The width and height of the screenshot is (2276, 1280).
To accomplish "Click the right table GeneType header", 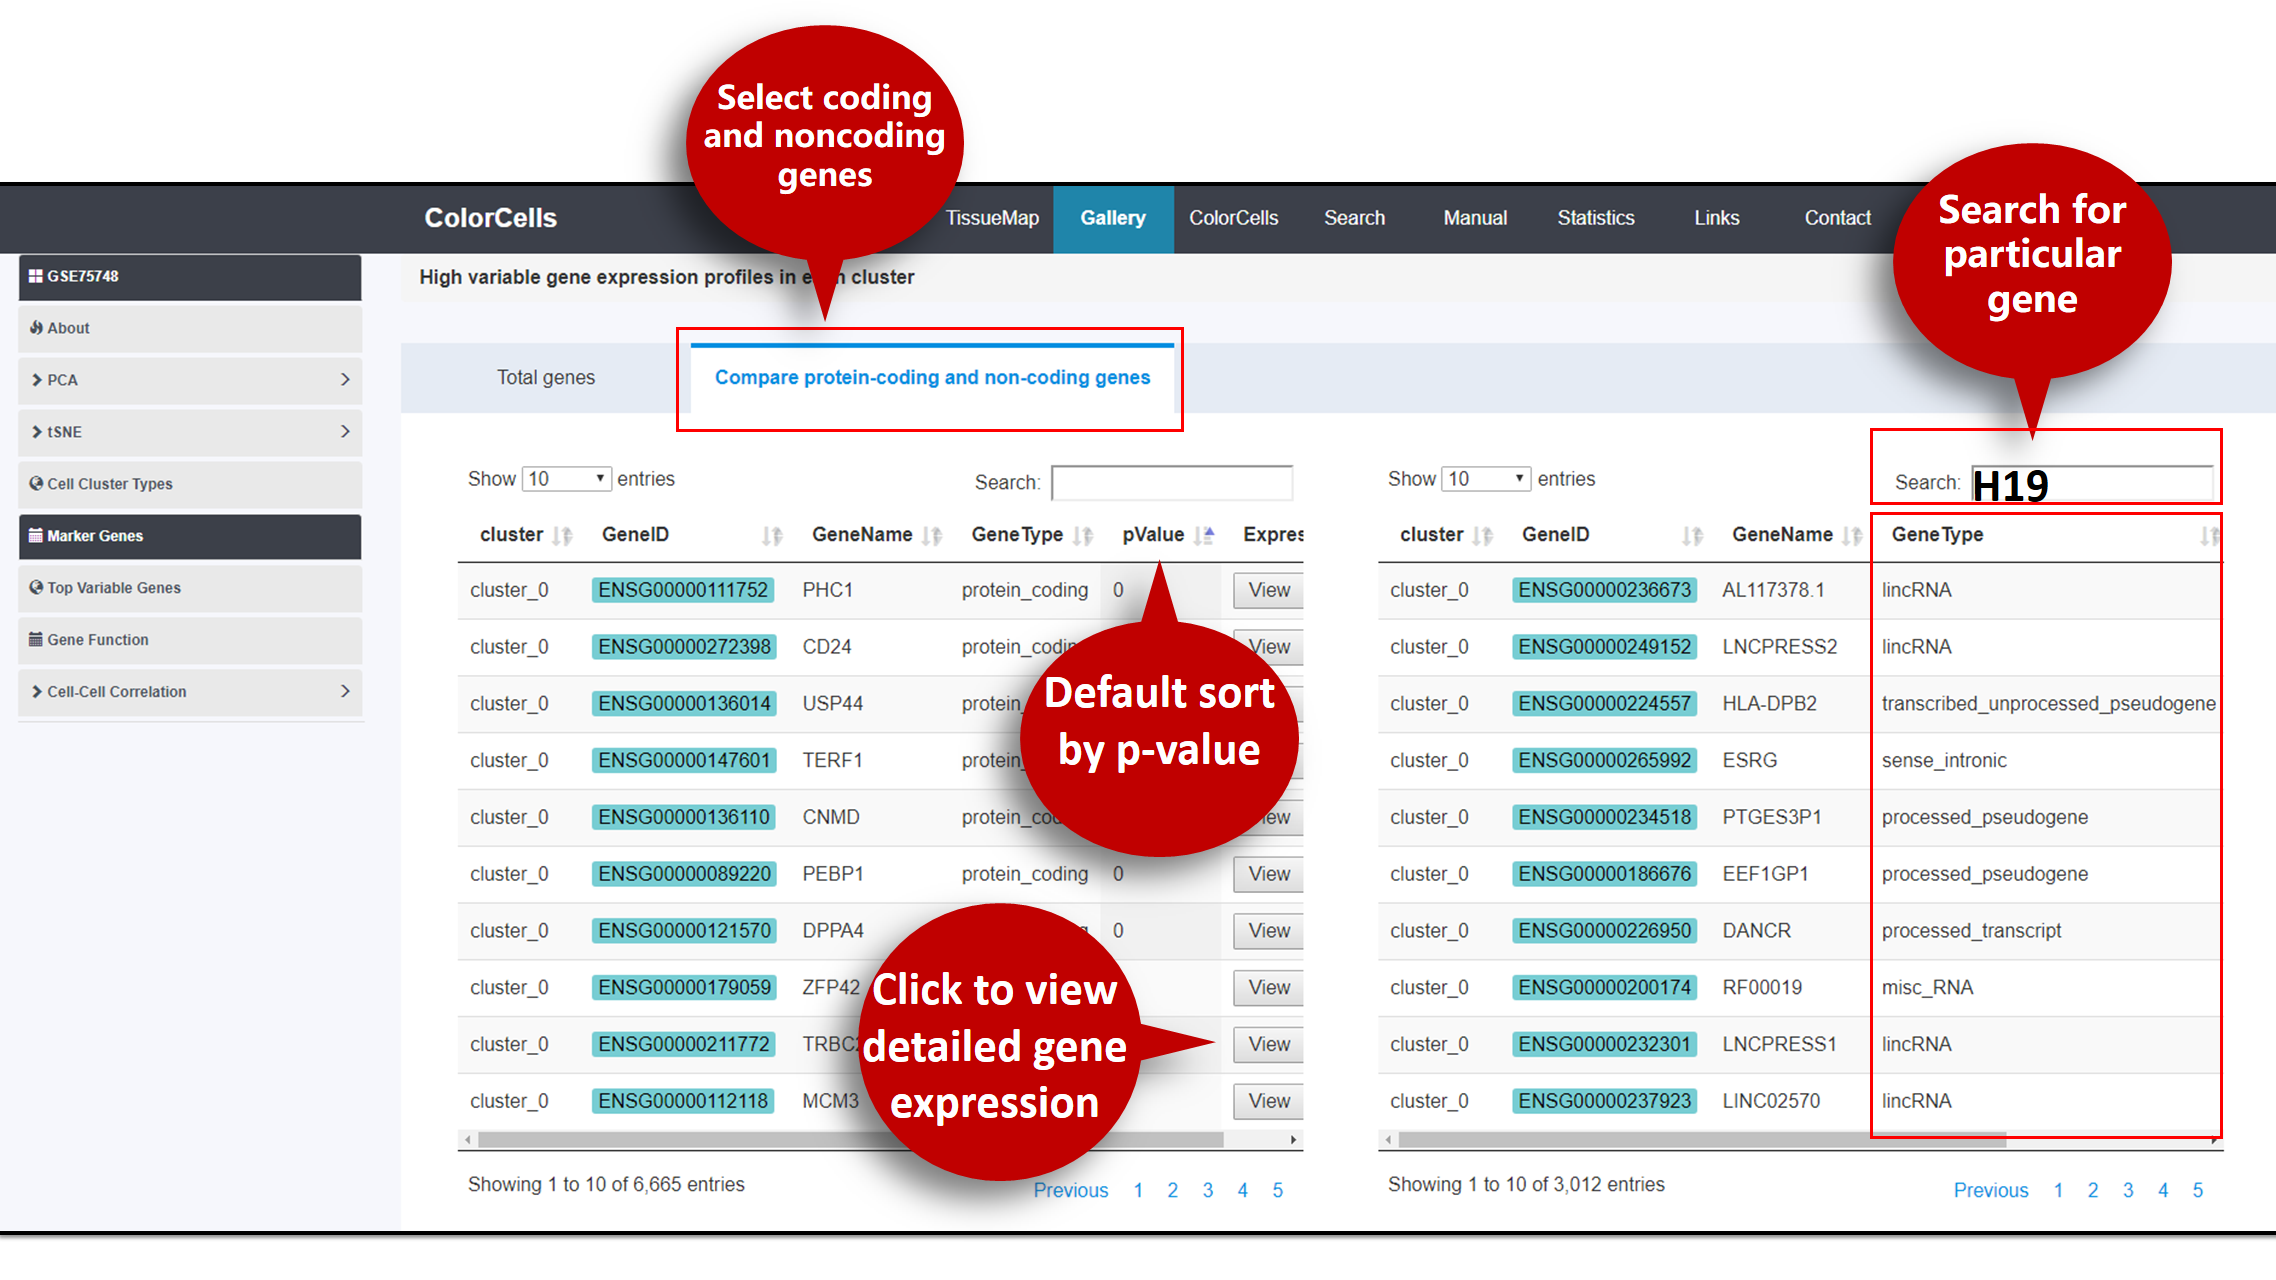I will click(x=1937, y=535).
